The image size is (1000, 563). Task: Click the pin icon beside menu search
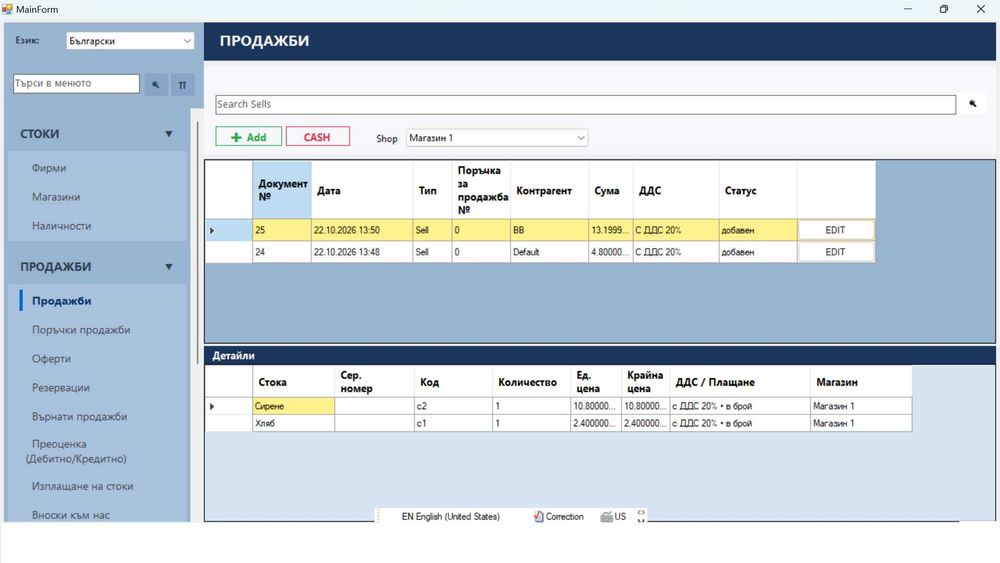pos(182,84)
